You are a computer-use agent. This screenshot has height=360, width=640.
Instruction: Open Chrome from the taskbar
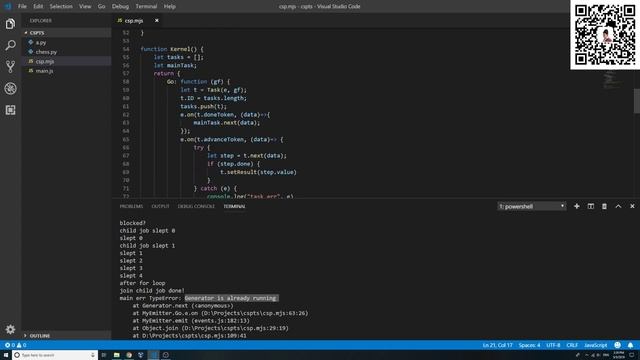[x=129, y=355]
